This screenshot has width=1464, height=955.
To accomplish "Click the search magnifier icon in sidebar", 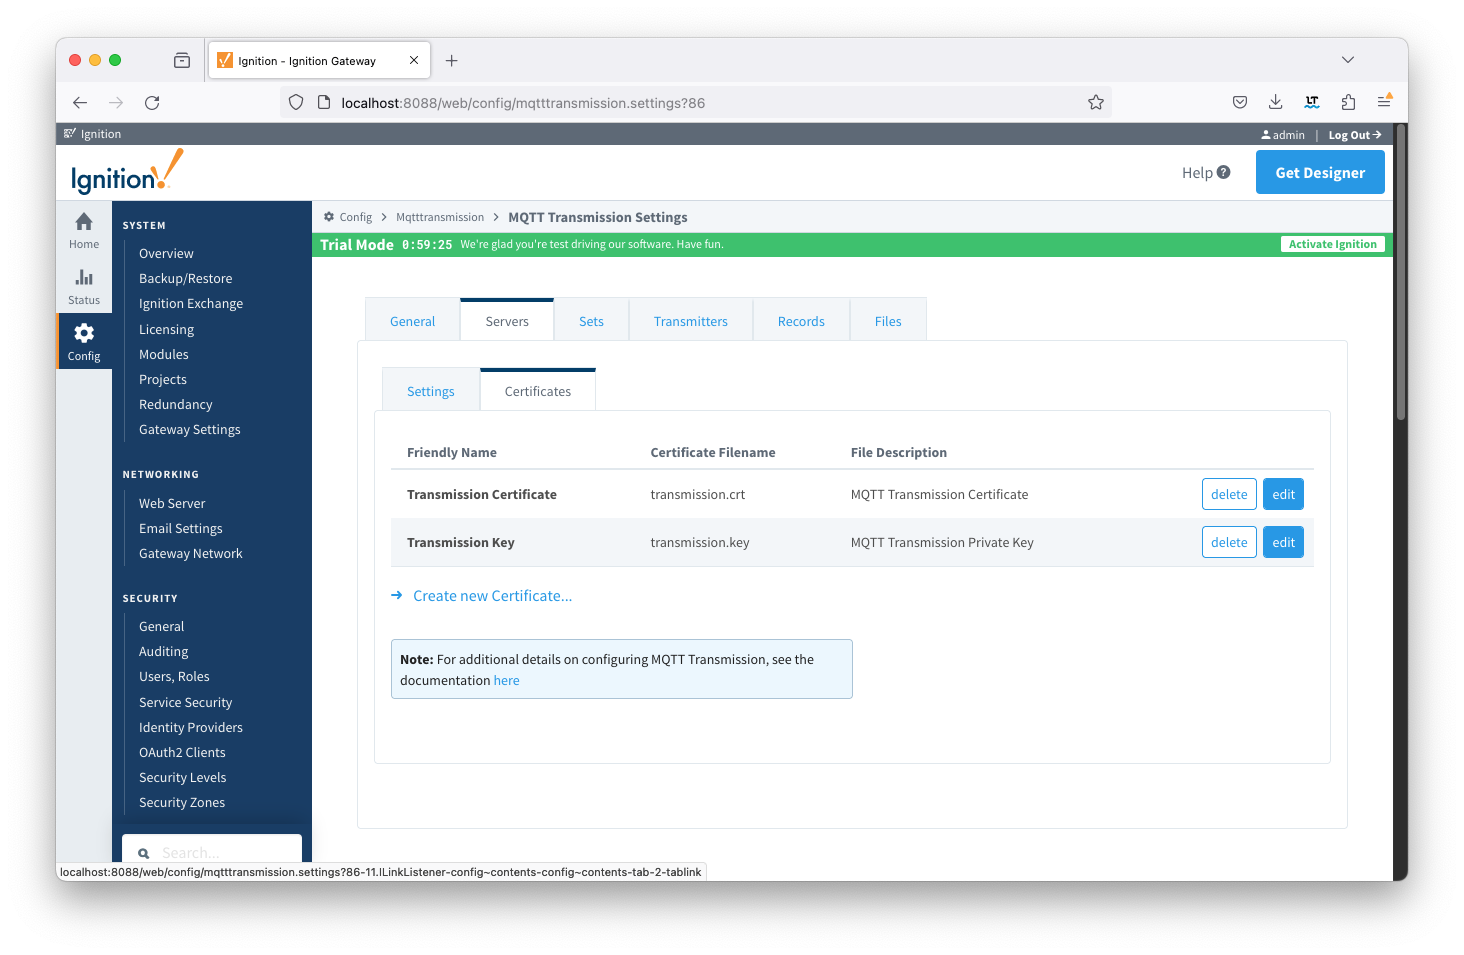I will [x=143, y=853].
